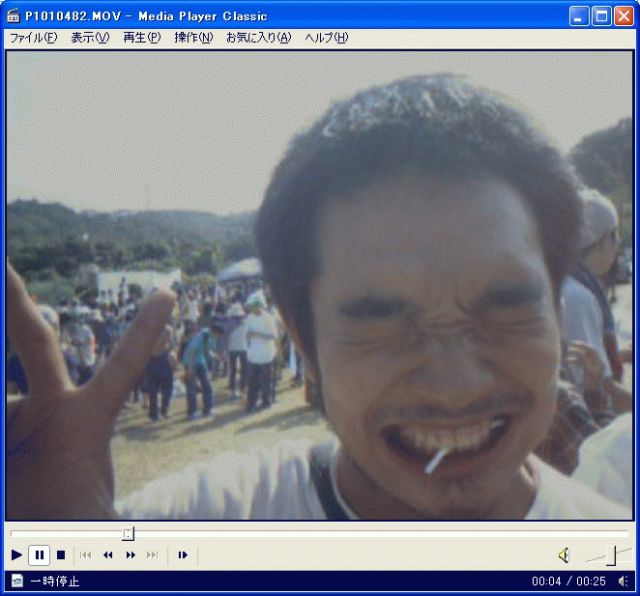Click the status bar file icon
Viewport: 640px width, 596px height.
17,580
